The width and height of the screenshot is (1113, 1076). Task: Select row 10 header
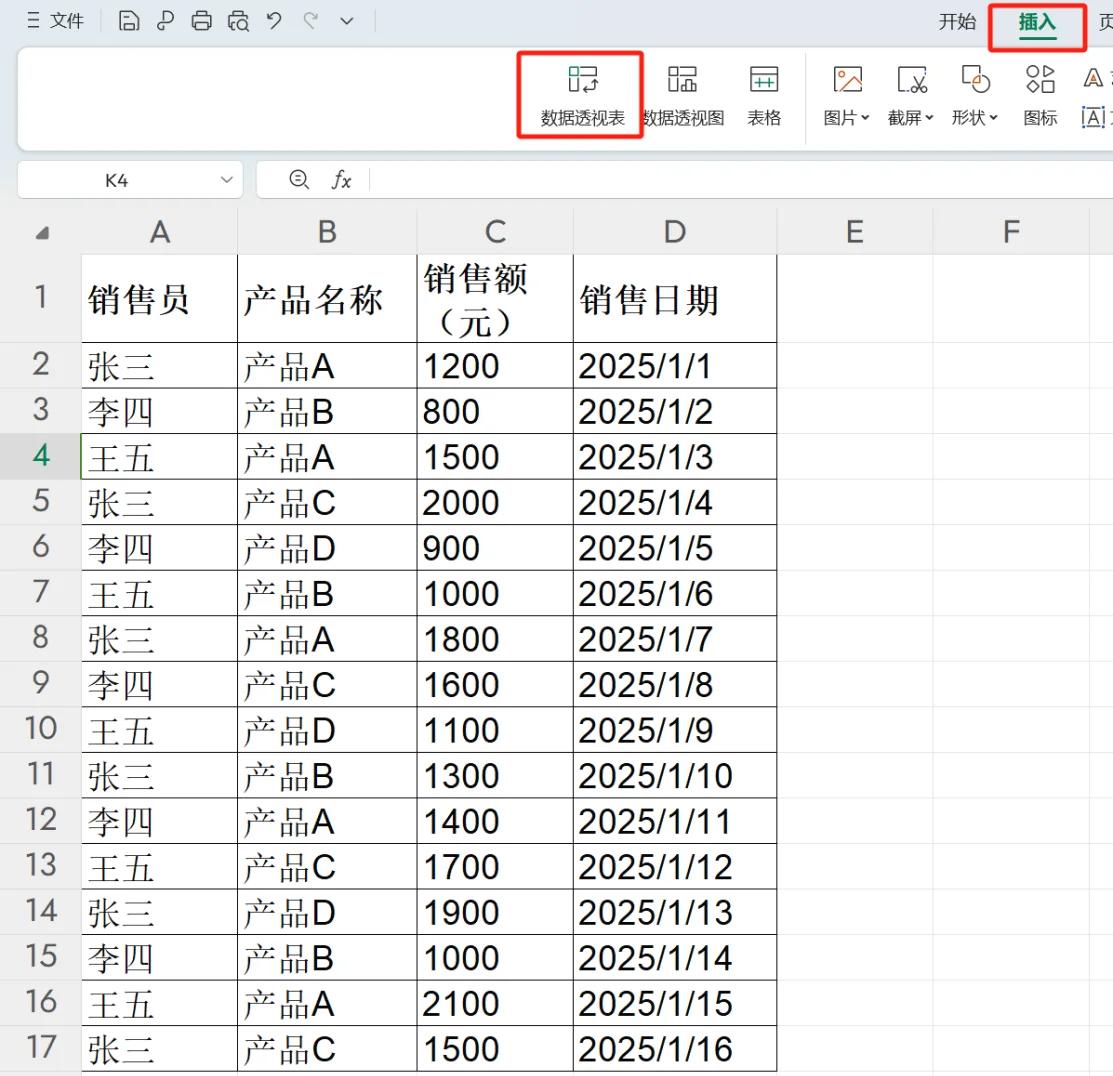pos(40,729)
